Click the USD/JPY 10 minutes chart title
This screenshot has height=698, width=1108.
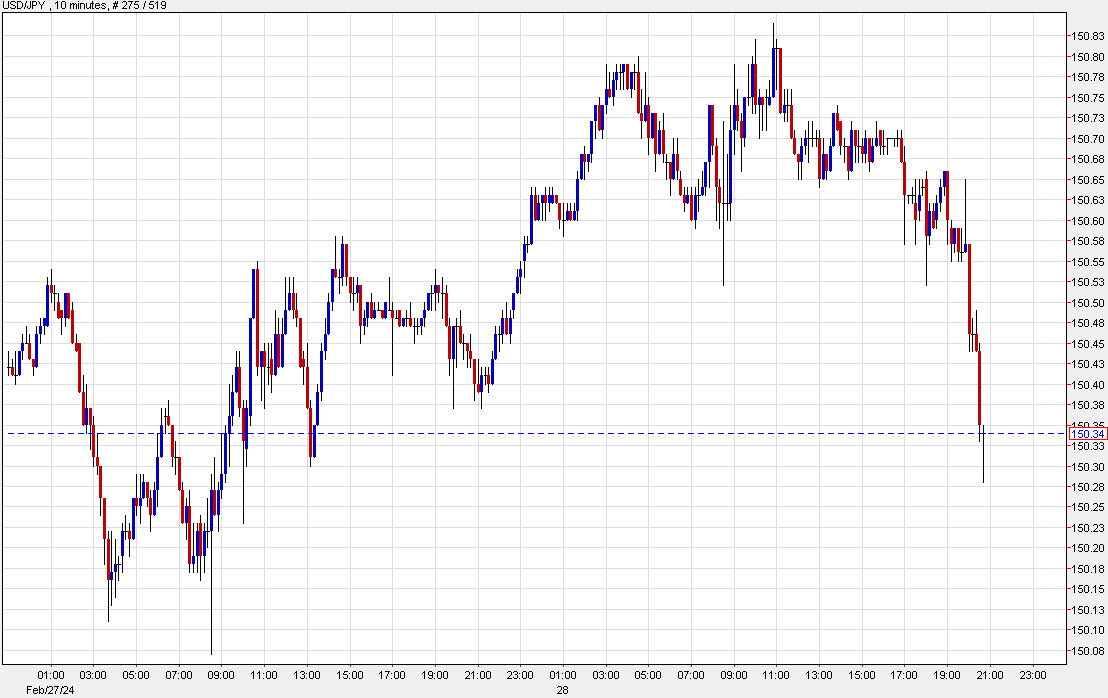click(x=84, y=6)
